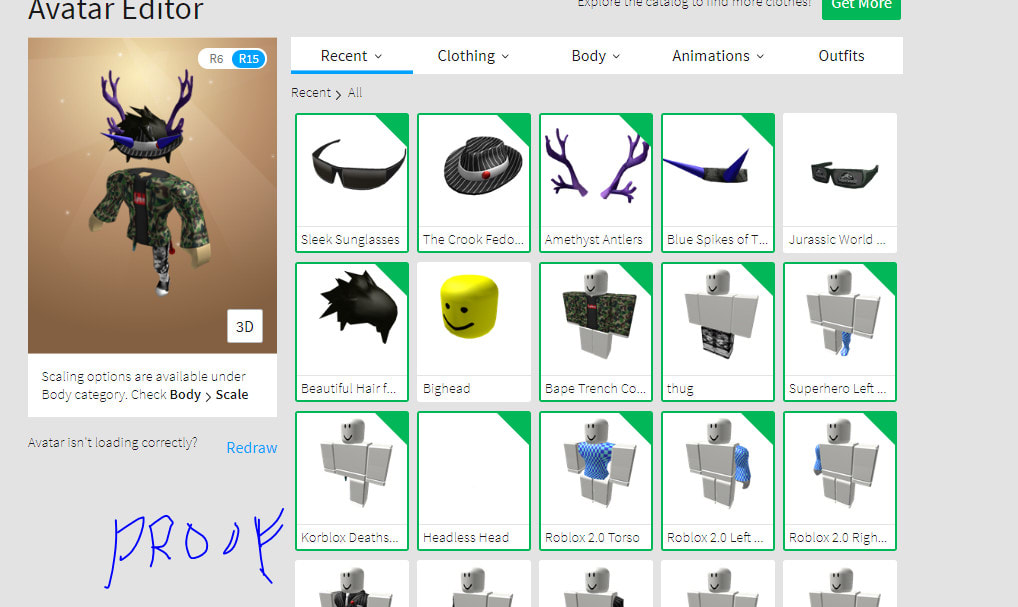Expand the Clothing category menu
Image resolution: width=1018 pixels, height=607 pixels.
pos(473,56)
